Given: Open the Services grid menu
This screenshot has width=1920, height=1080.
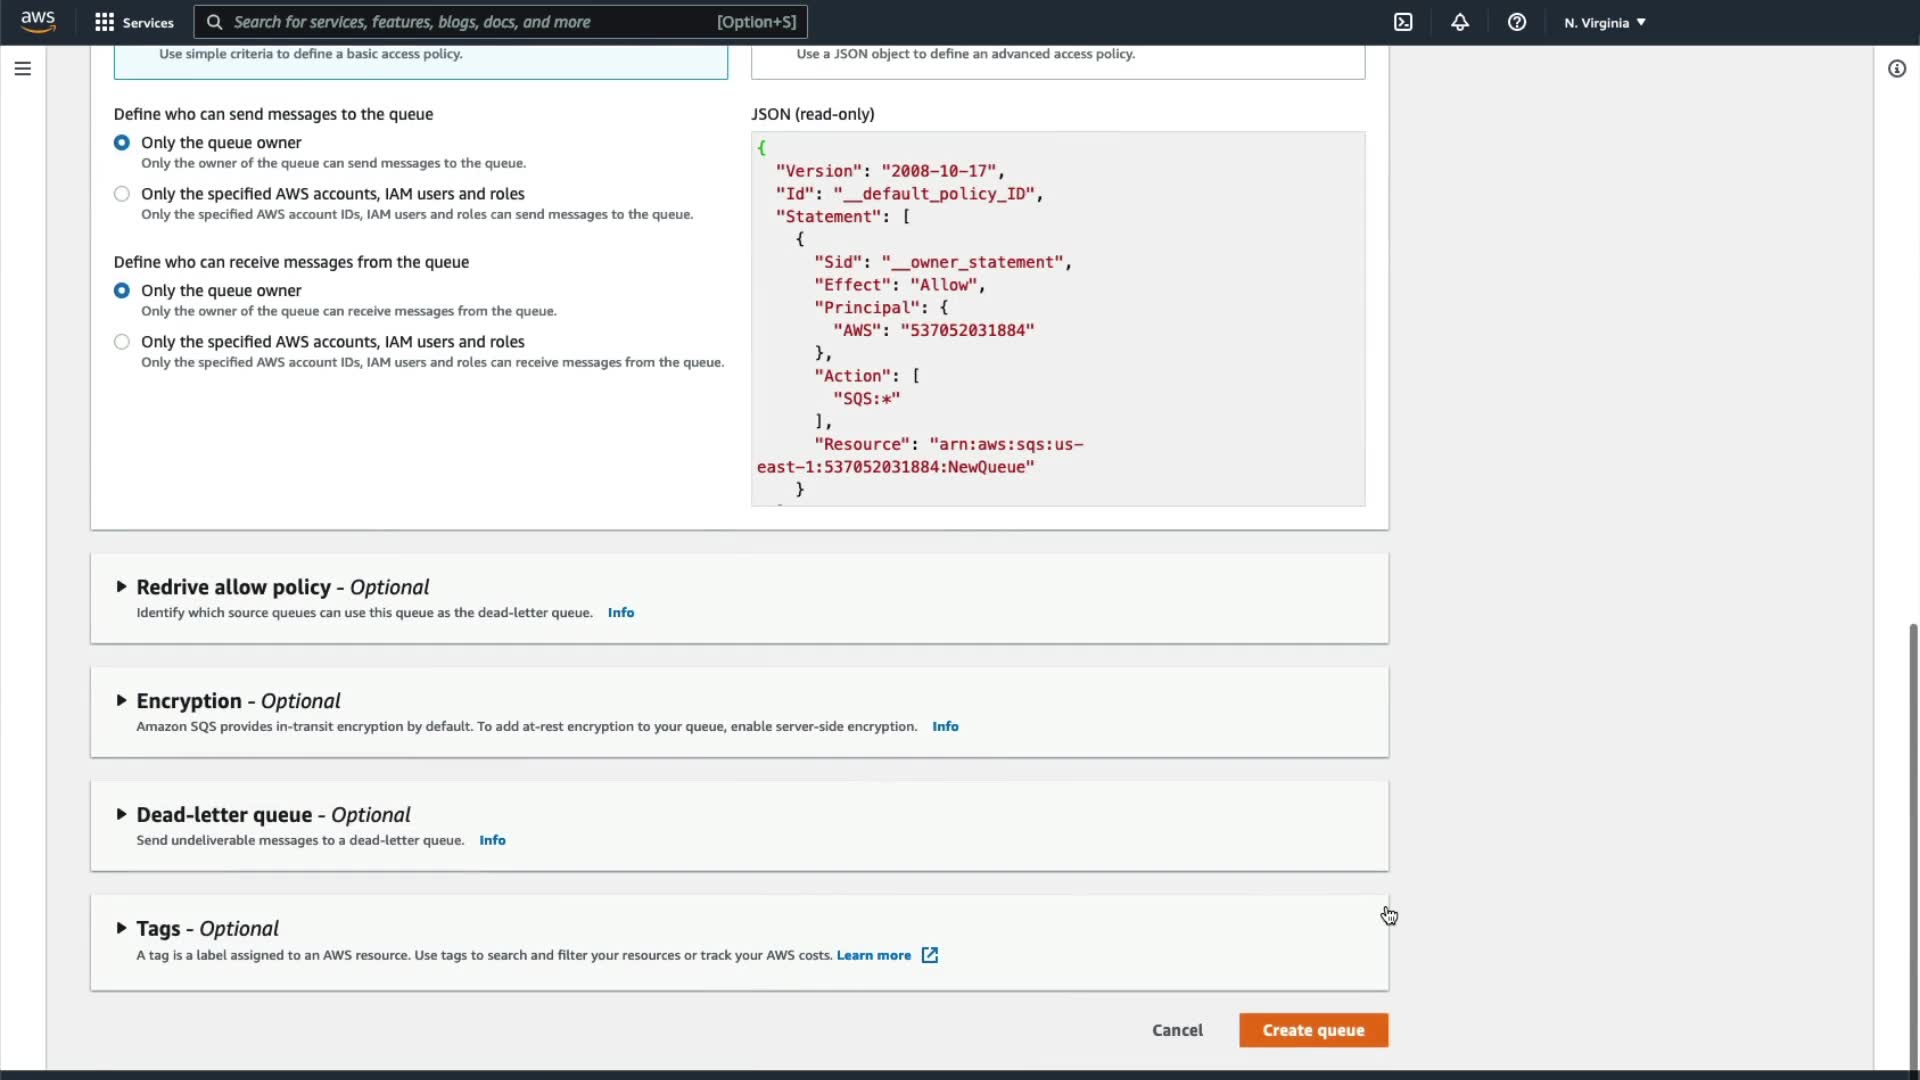Looking at the screenshot, I should pyautogui.click(x=104, y=22).
